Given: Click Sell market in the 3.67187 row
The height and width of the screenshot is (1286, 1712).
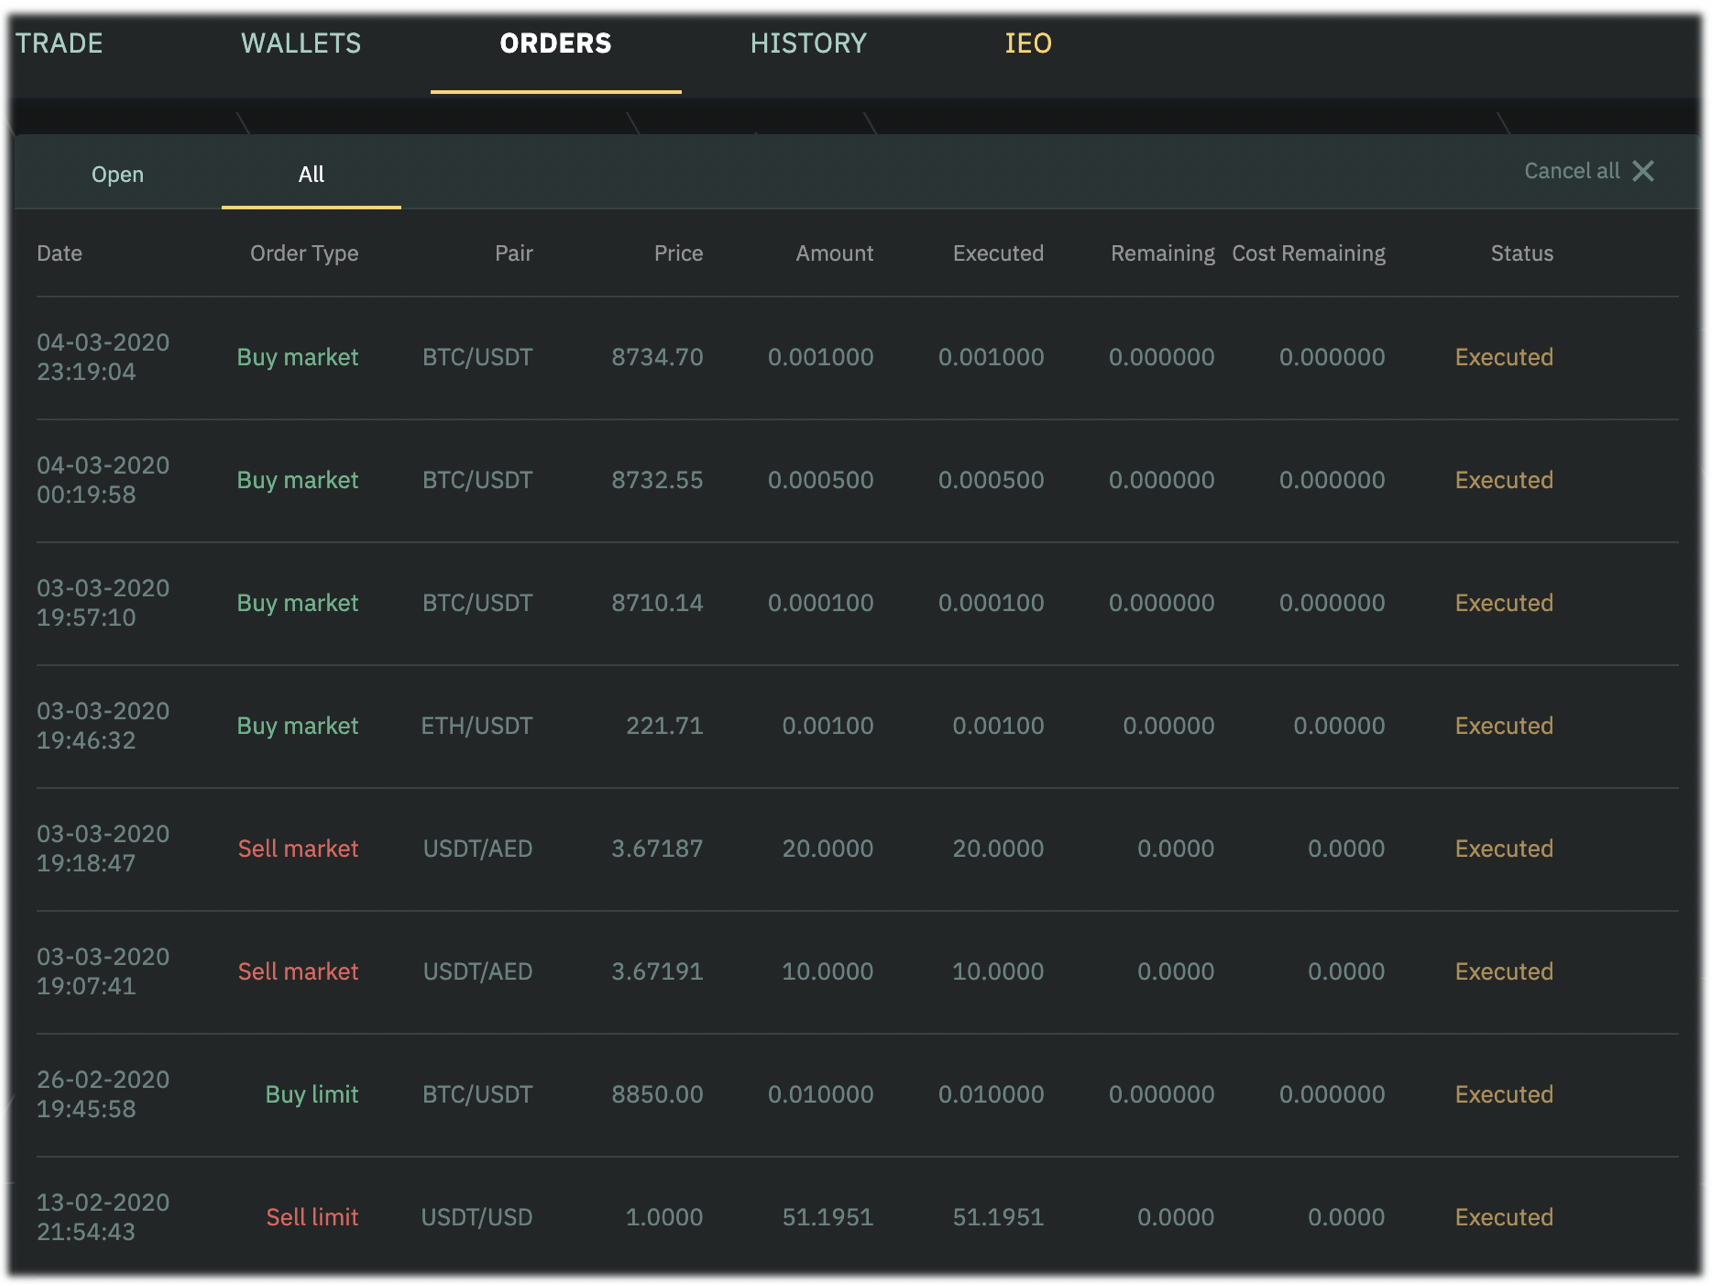Looking at the screenshot, I should point(298,849).
